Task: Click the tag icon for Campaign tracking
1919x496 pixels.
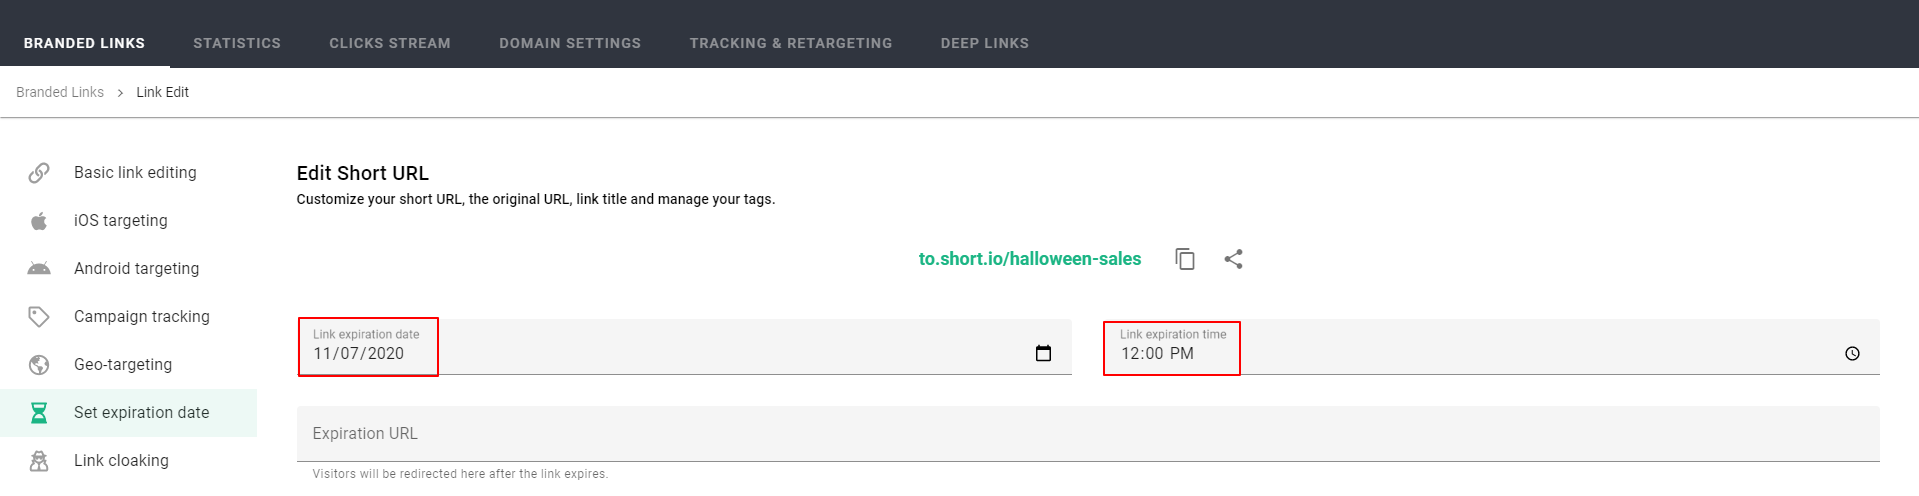Action: [39, 317]
